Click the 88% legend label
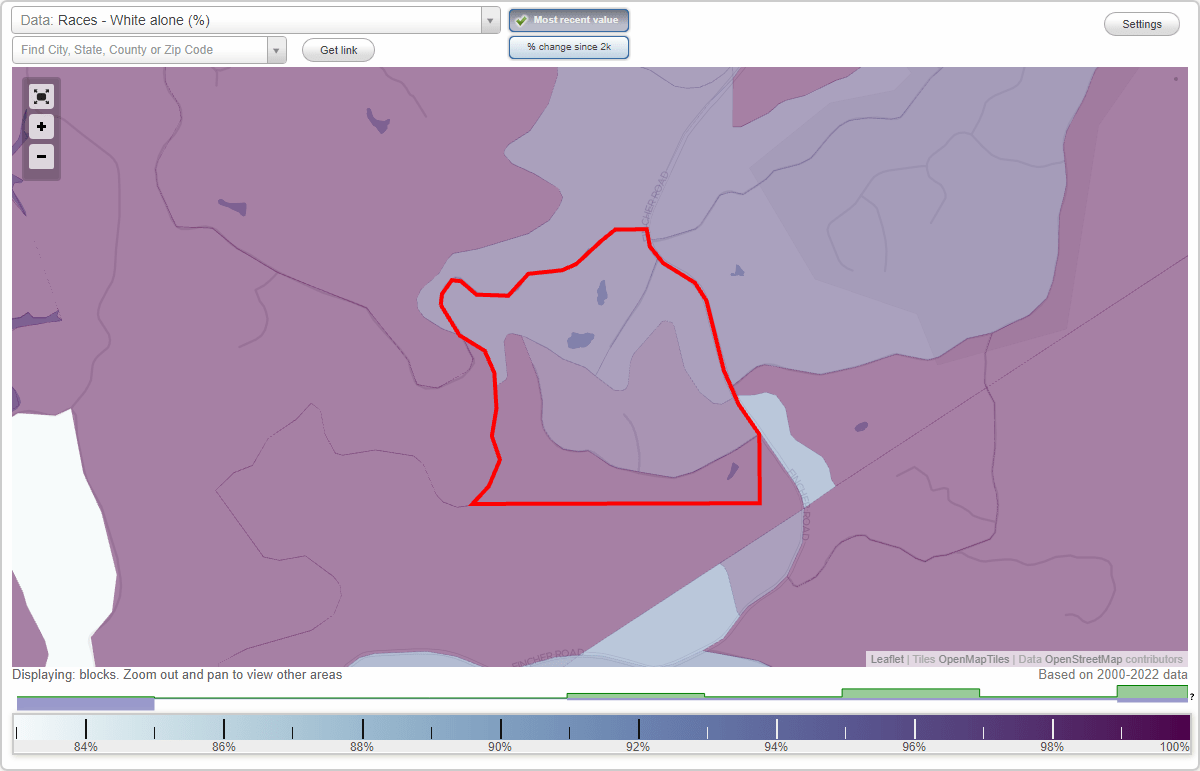Image resolution: width=1200 pixels, height=771 pixels. pyautogui.click(x=362, y=746)
